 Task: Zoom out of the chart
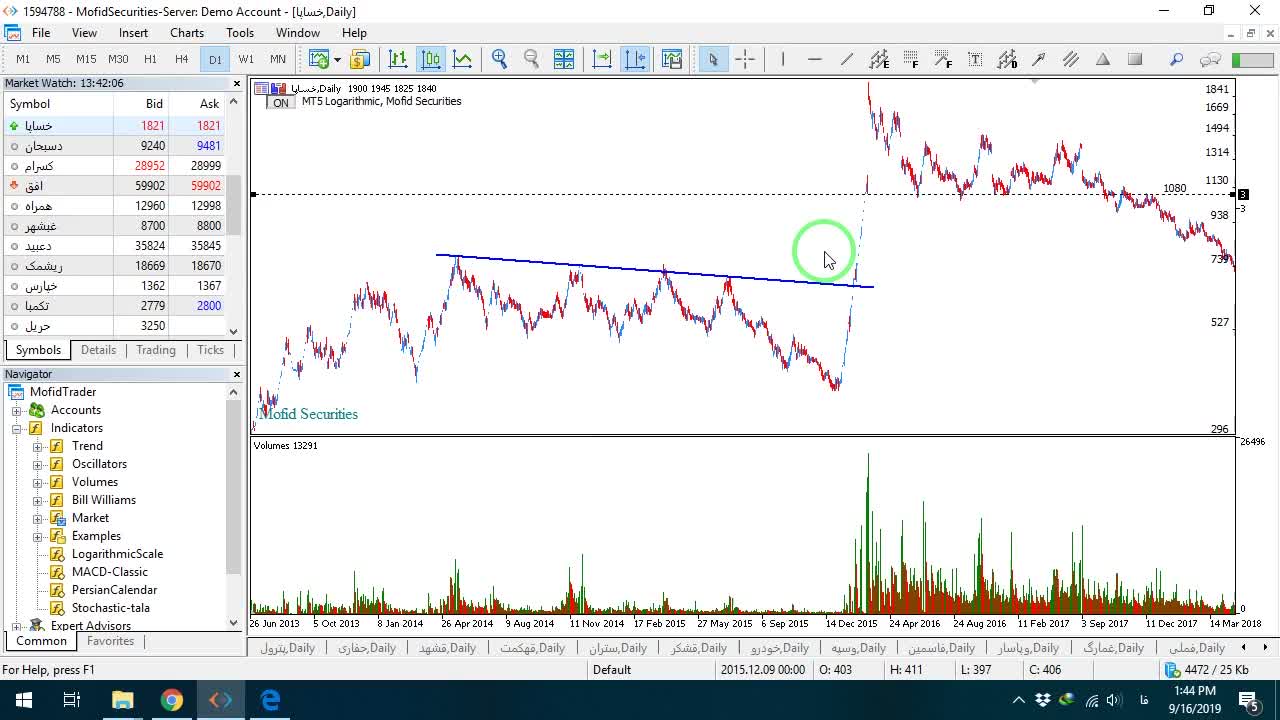(531, 59)
